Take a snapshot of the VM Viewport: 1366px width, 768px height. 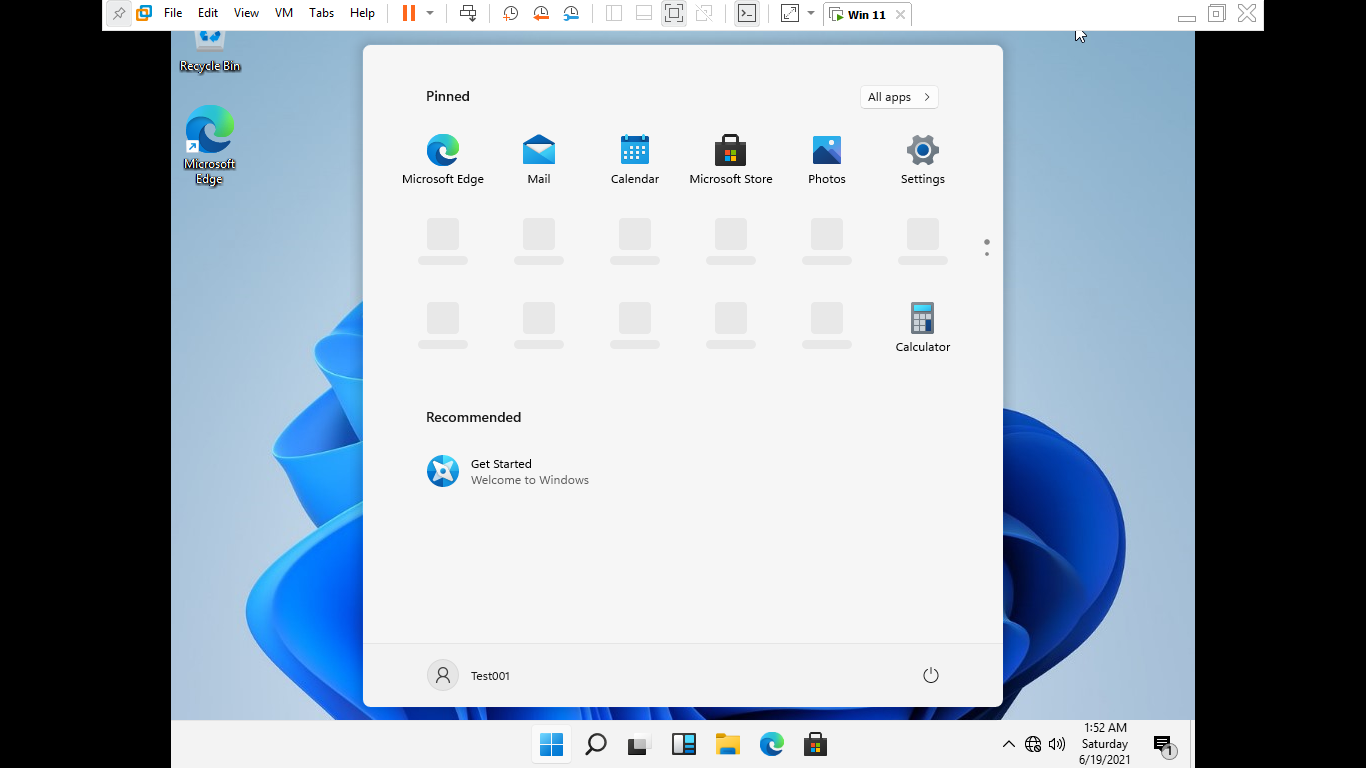(x=510, y=13)
